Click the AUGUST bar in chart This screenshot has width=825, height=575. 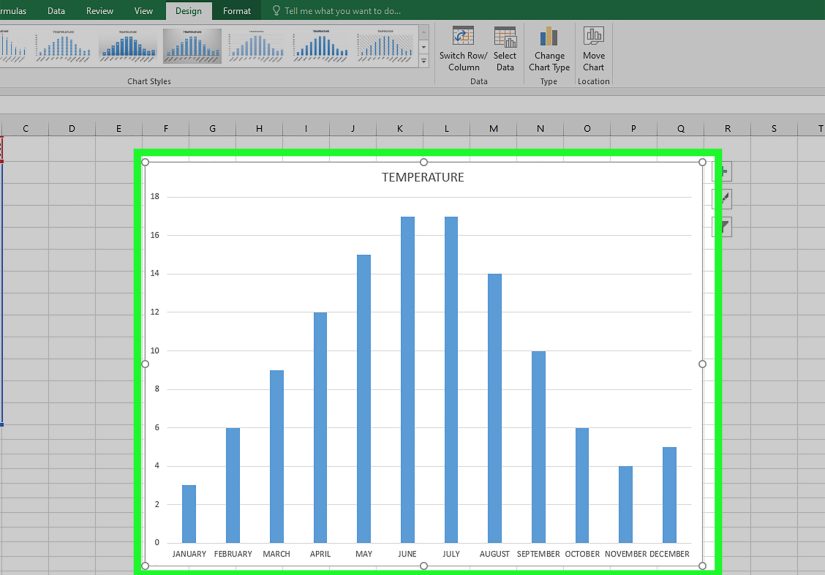point(495,408)
